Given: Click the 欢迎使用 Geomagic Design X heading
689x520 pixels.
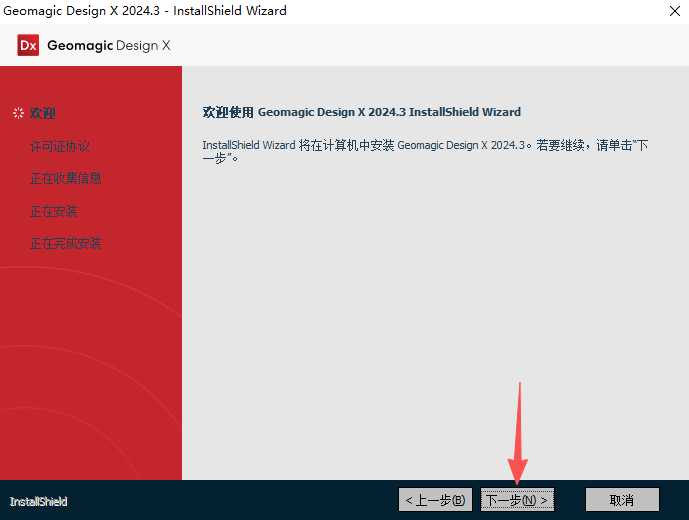Looking at the screenshot, I should click(362, 112).
